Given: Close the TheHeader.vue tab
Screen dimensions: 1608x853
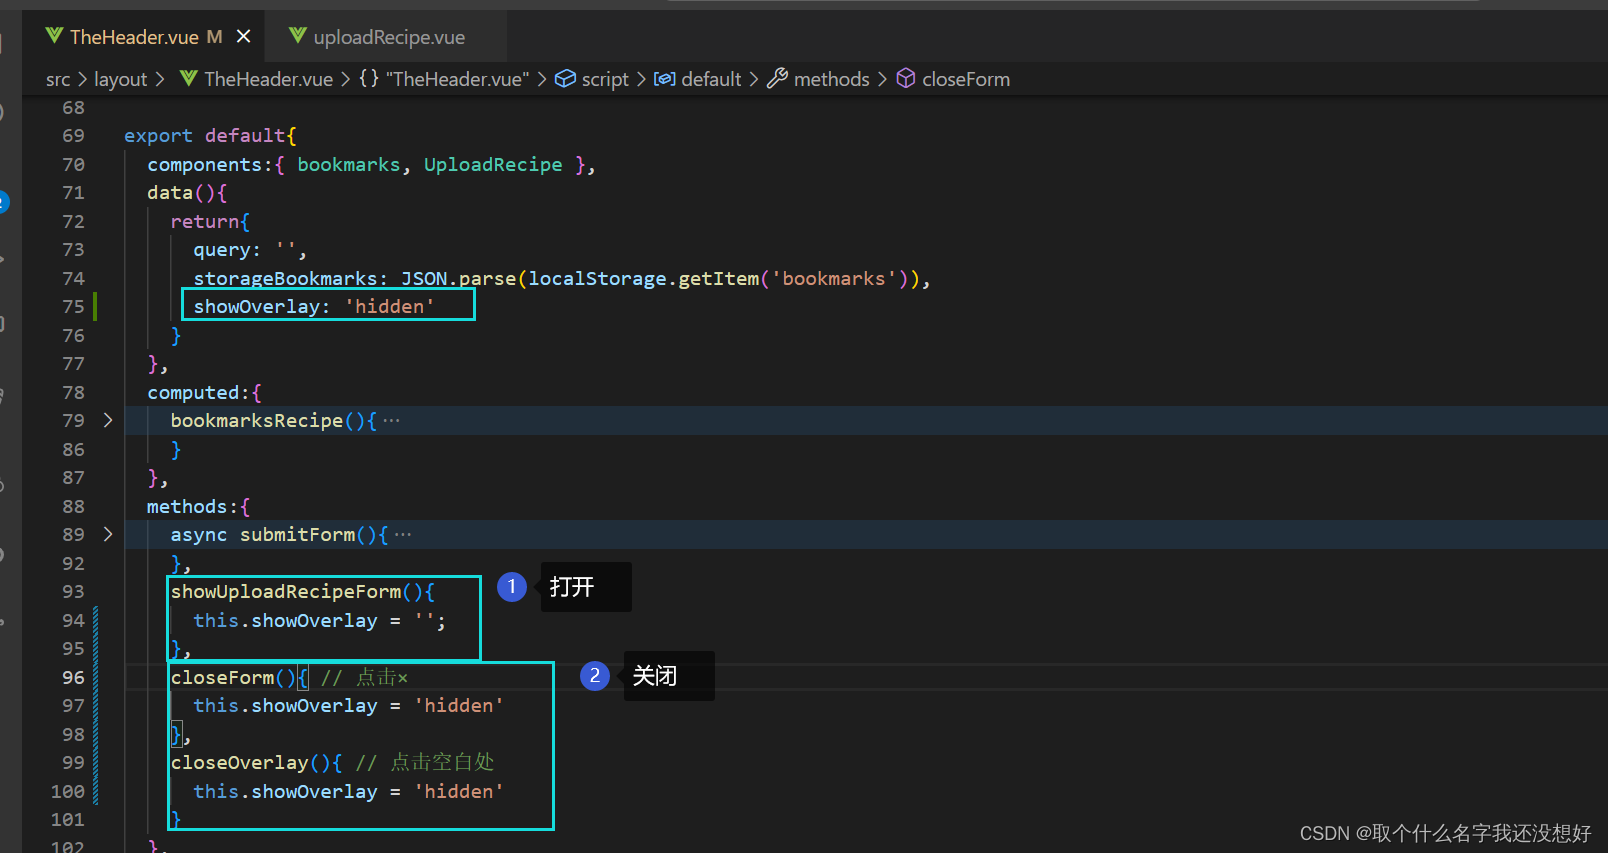Looking at the screenshot, I should coord(243,37).
